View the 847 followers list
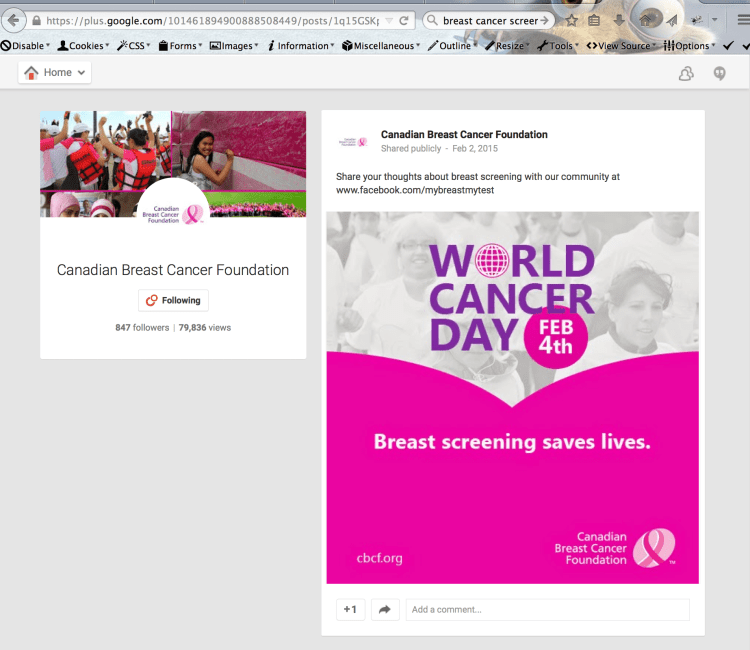 click(x=142, y=328)
